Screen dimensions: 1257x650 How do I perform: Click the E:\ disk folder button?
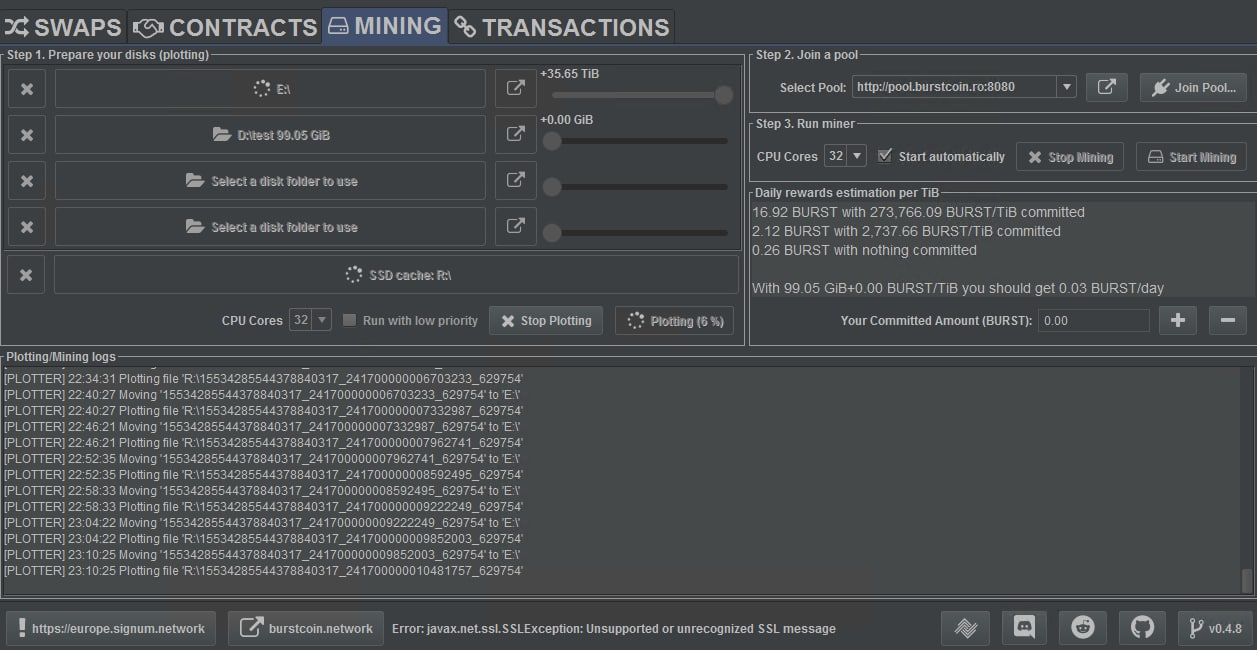(x=270, y=89)
